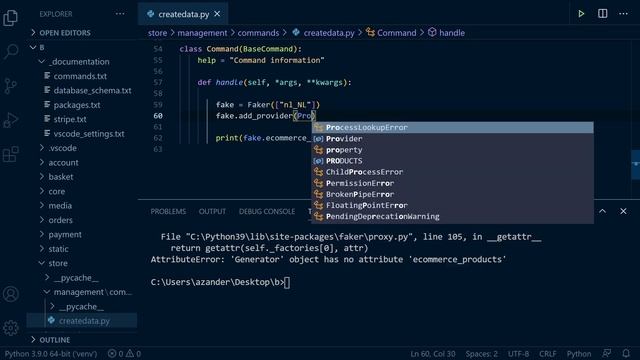Select the createdata.py editor tab
The height and width of the screenshot is (360, 640).
183,14
